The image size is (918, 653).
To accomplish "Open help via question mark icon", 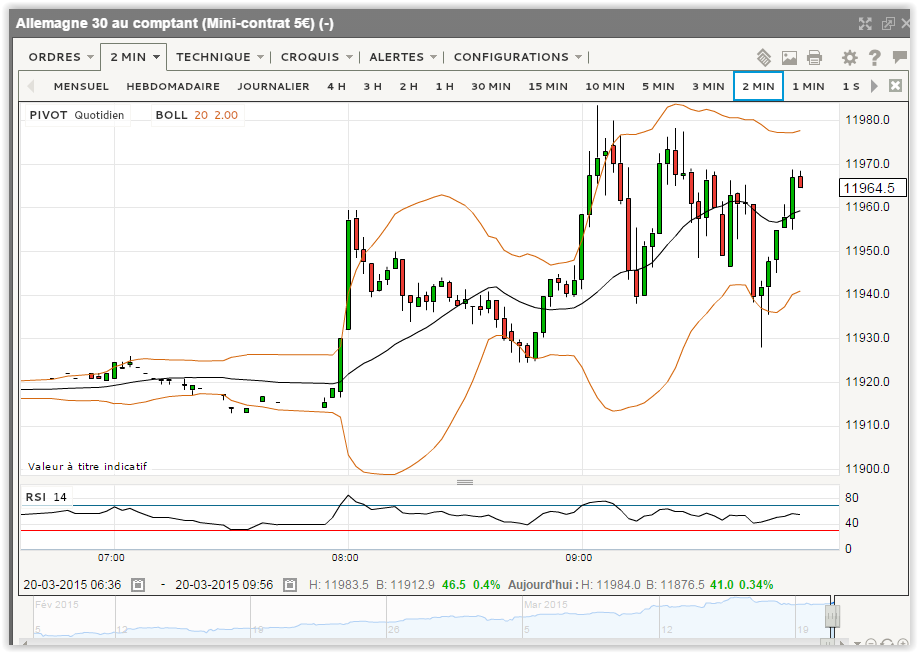I will (x=875, y=57).
